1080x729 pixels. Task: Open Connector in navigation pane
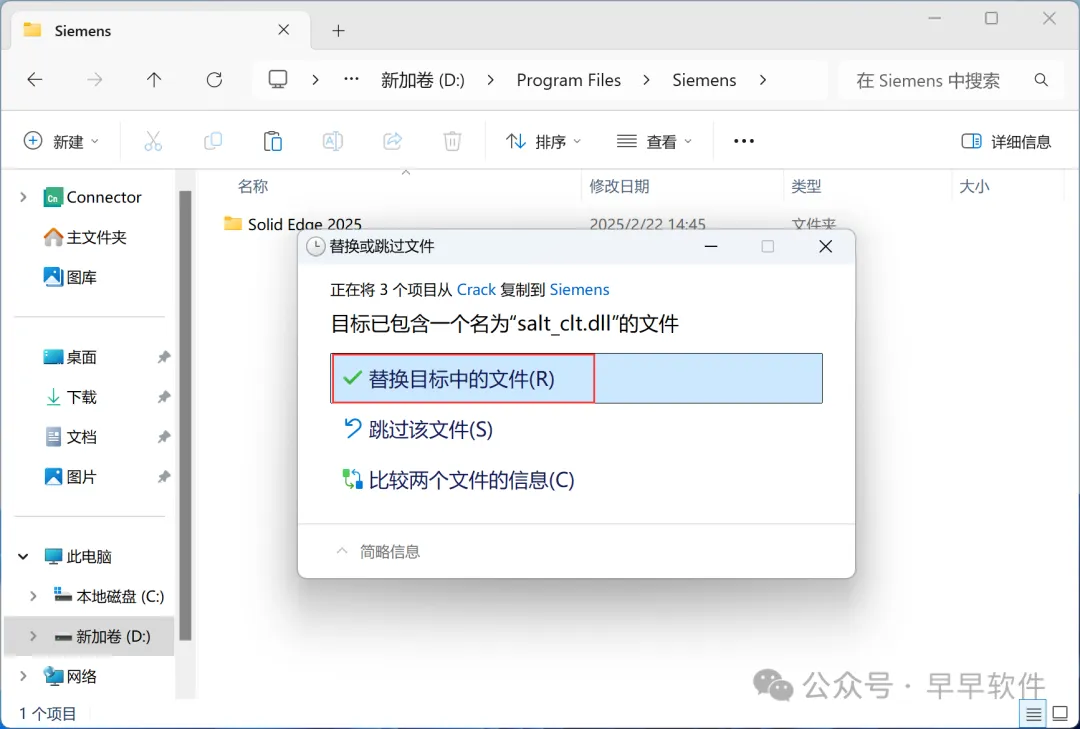click(x=92, y=197)
